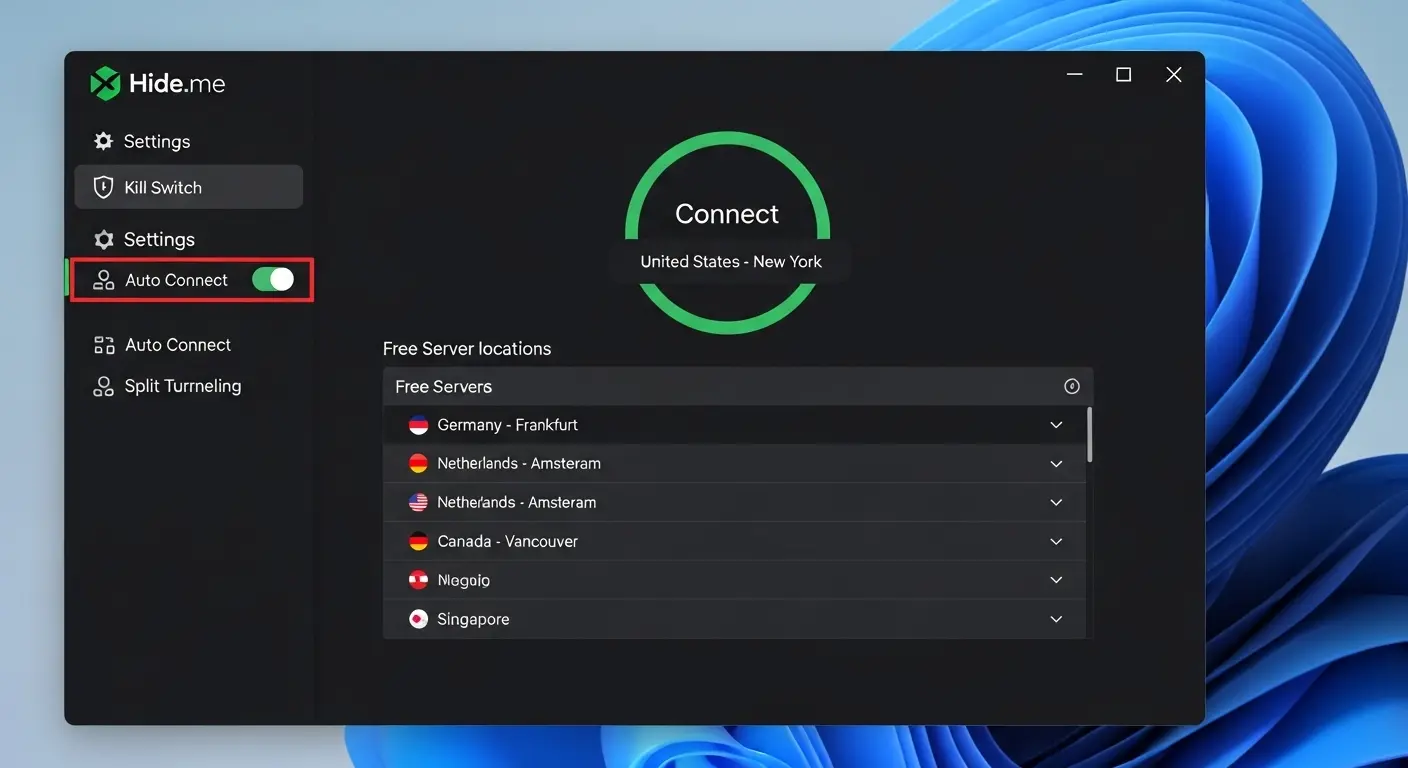The image size is (1408, 768).
Task: Select the Germany - Frankfurt server name
Action: pyautogui.click(x=508, y=425)
